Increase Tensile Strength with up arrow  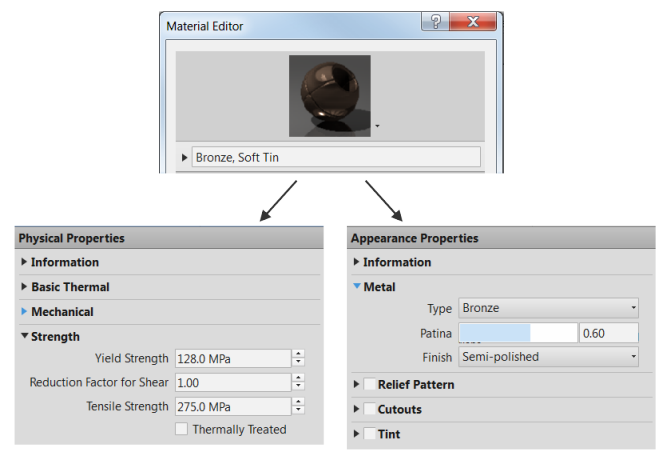pos(298,402)
